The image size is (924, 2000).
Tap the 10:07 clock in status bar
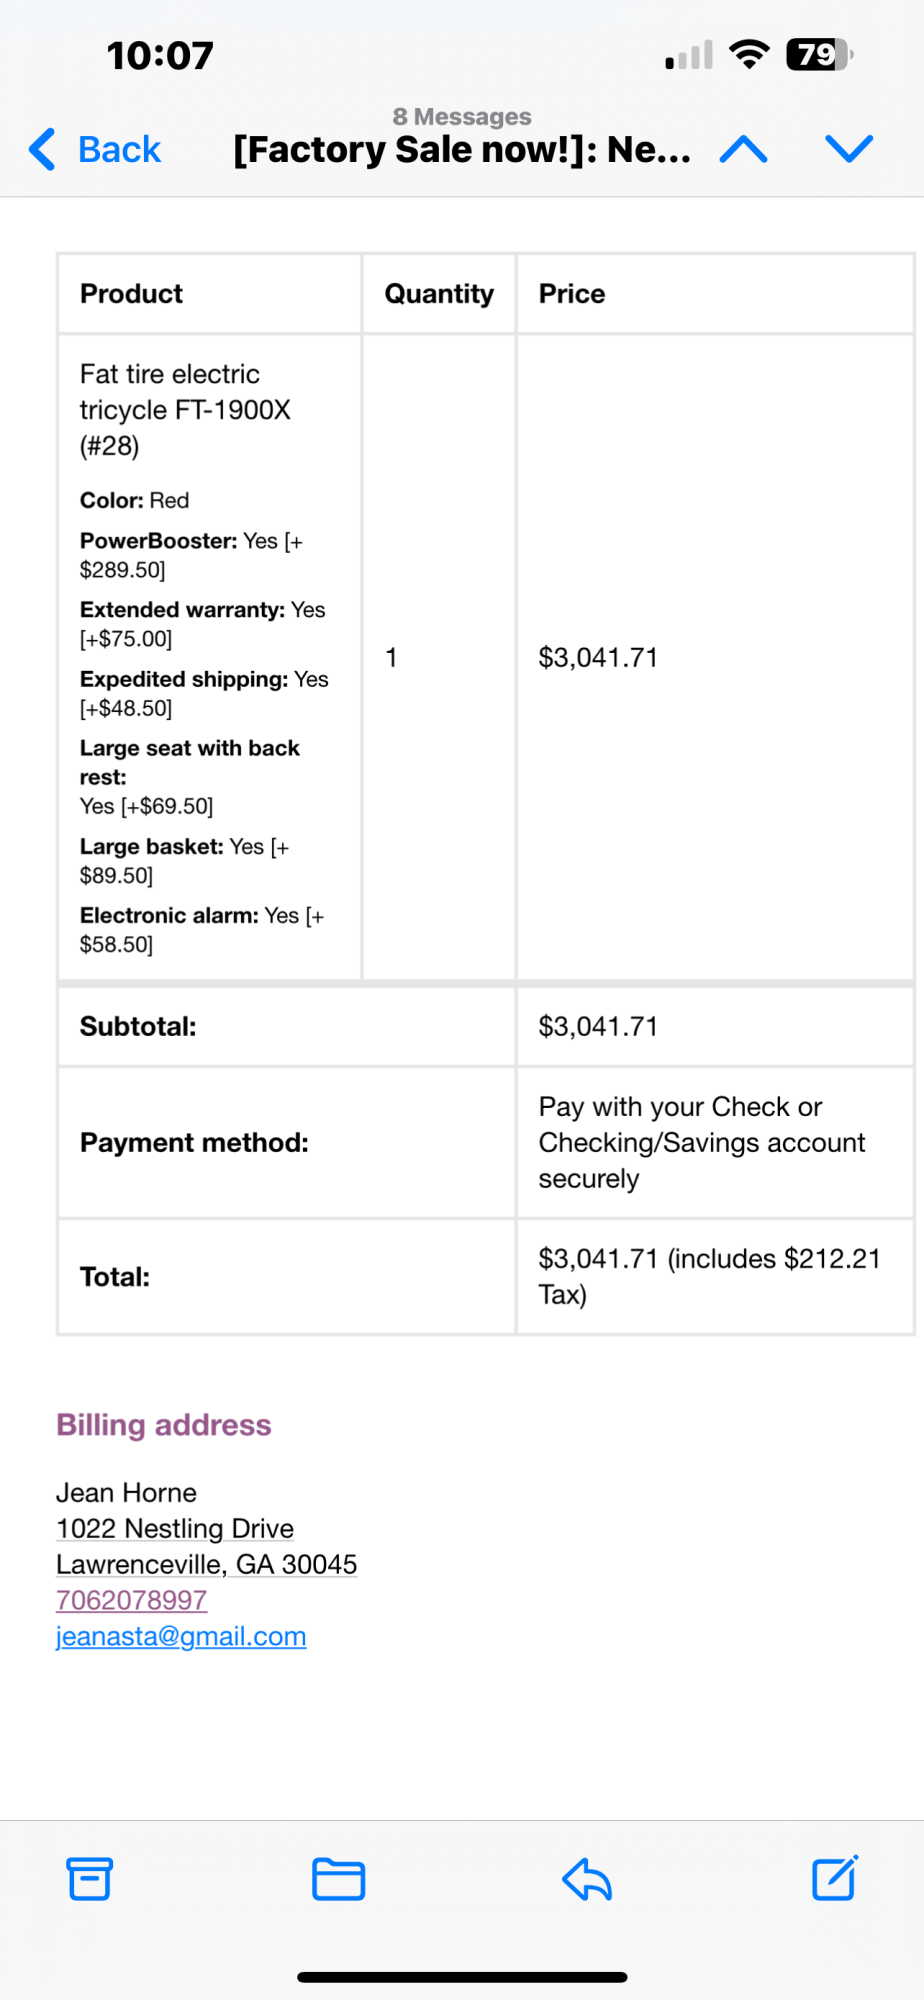click(x=160, y=55)
